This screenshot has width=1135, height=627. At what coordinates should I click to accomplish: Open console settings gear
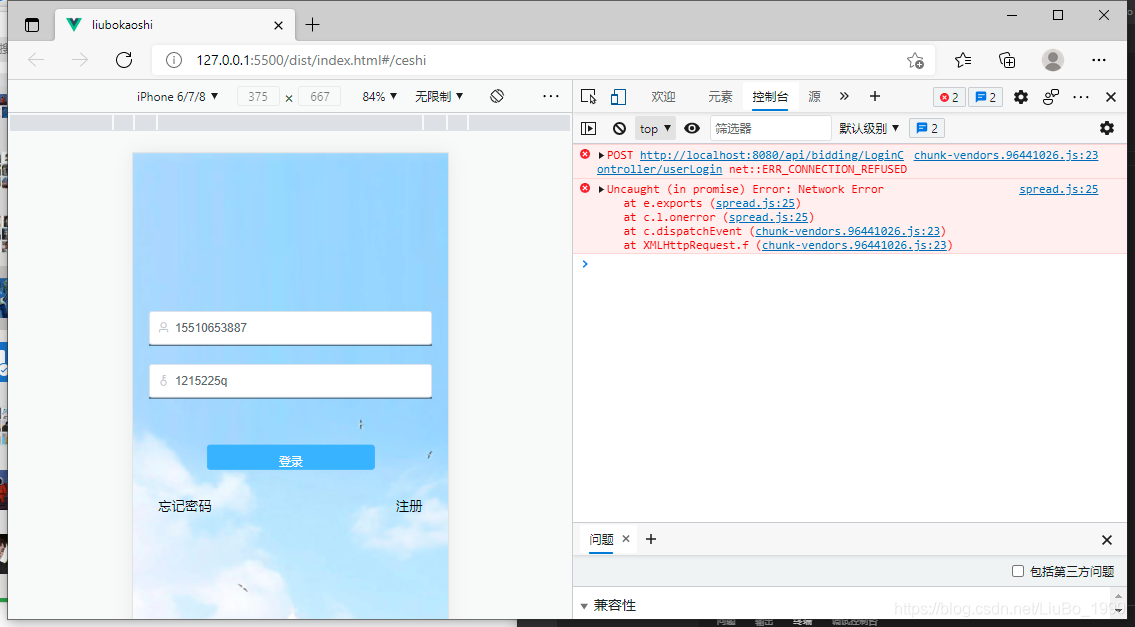tap(1107, 128)
